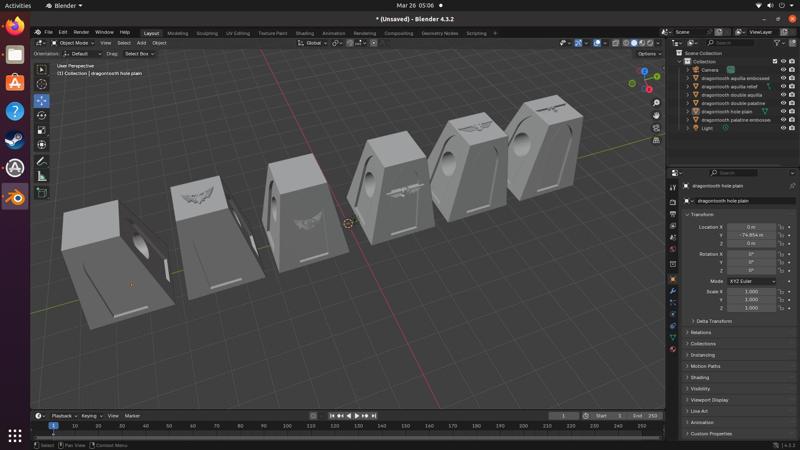Screen dimensions: 800x450
Task: Choose the Scale tool
Action: coord(42,130)
